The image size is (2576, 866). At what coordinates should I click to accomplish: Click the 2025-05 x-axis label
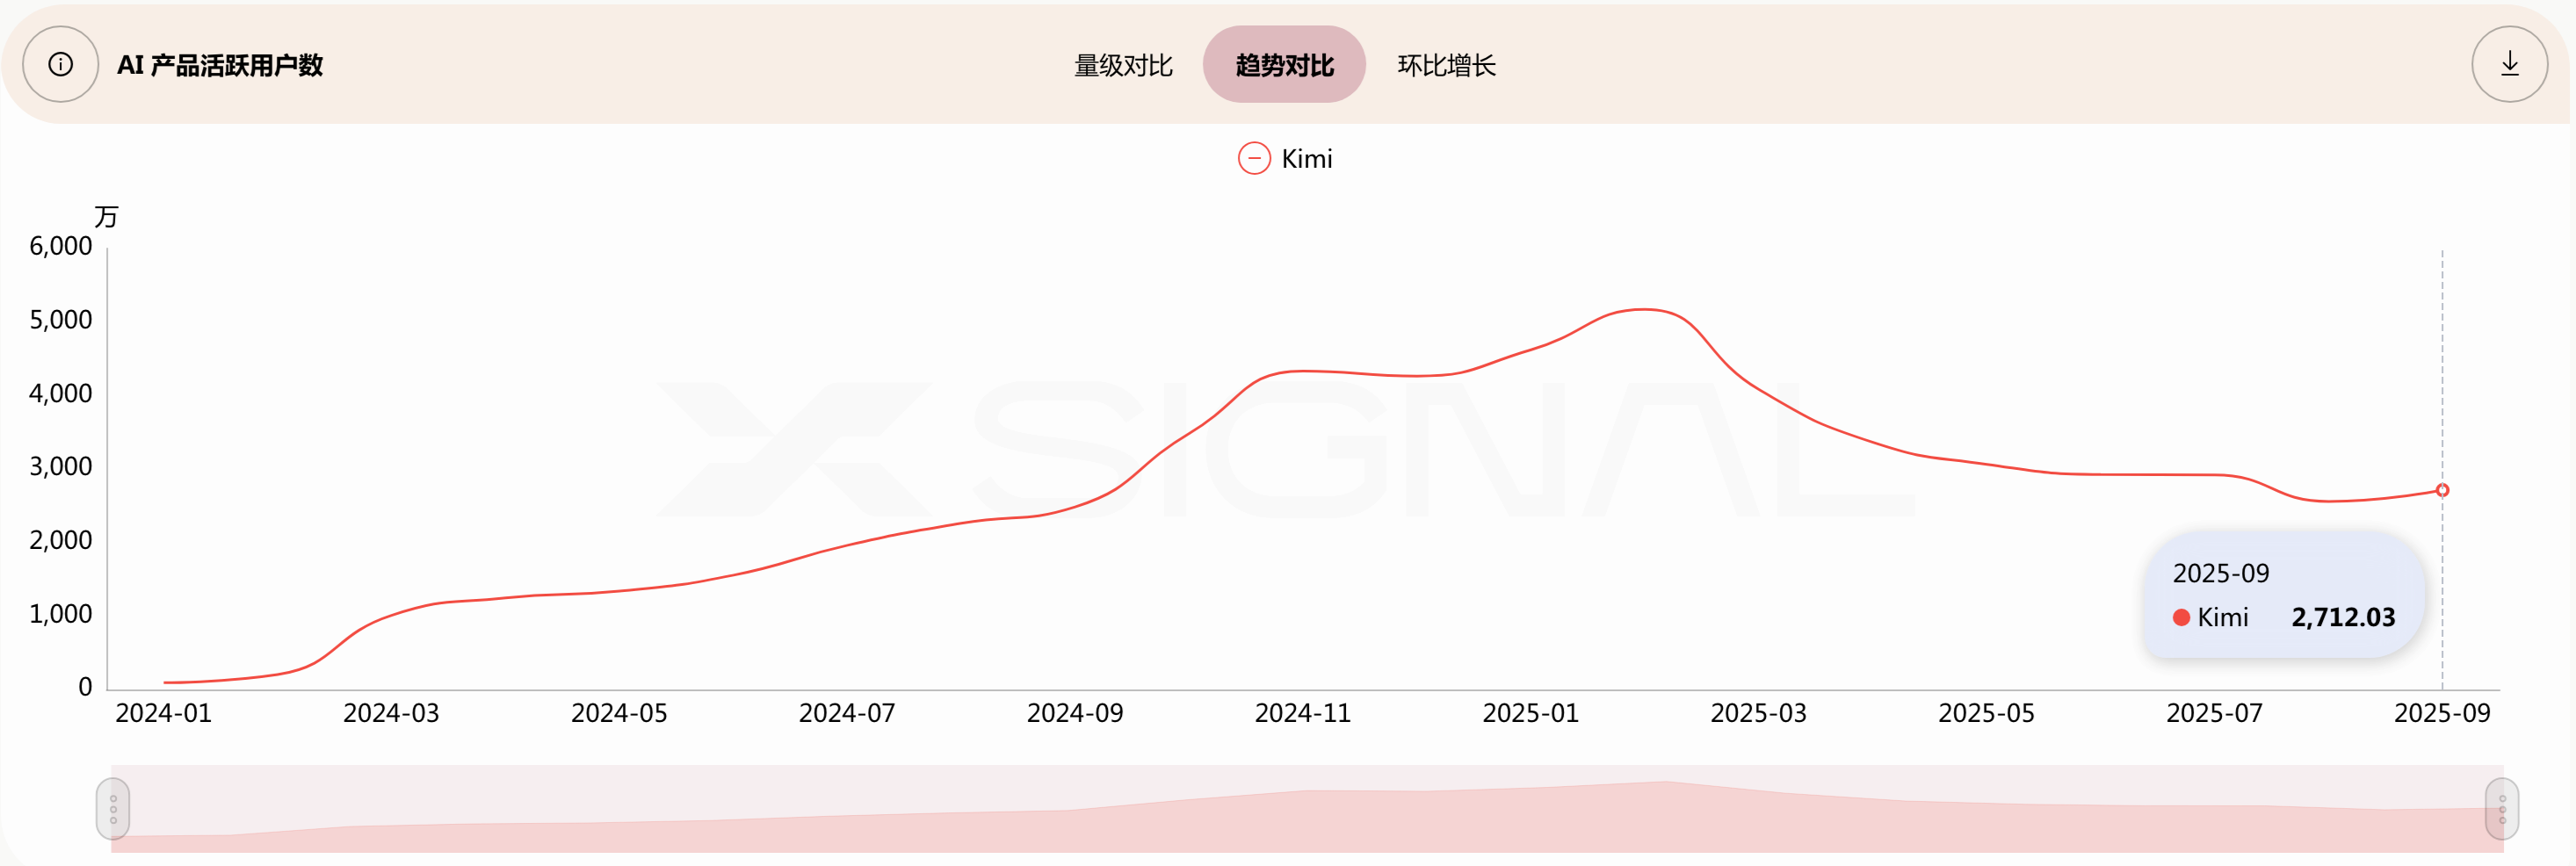coord(1986,713)
